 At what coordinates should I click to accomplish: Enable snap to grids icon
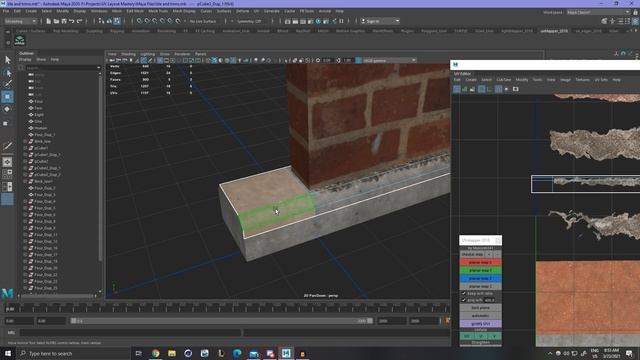point(139,21)
